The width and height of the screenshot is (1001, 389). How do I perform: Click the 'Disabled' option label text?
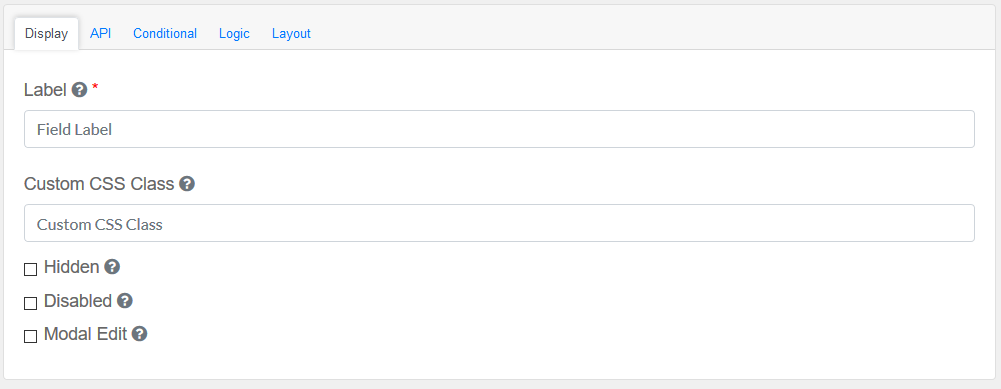coord(78,301)
